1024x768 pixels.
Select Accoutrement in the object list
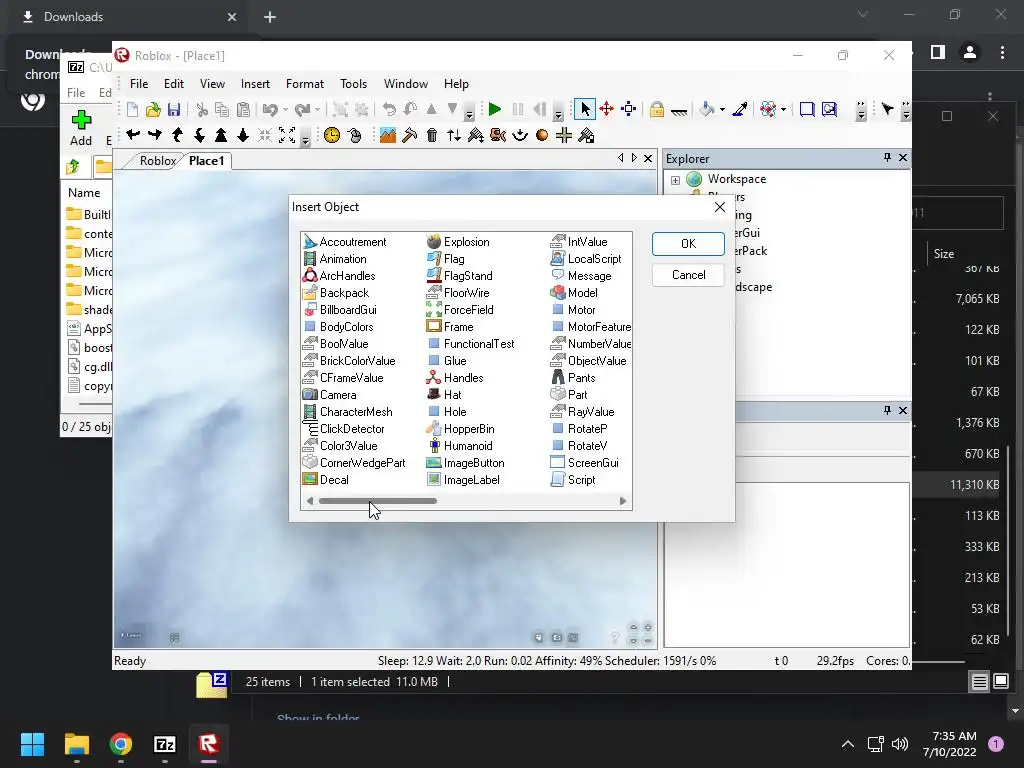(353, 242)
